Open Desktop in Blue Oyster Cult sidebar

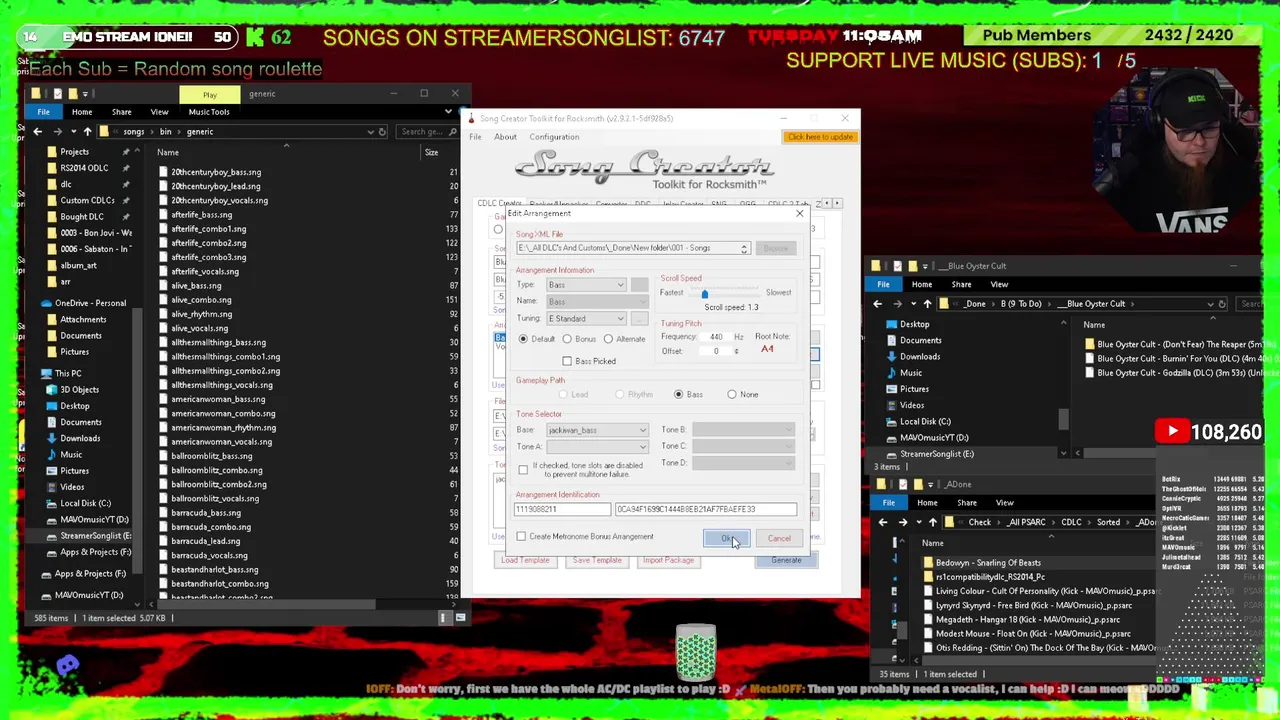coord(914,324)
